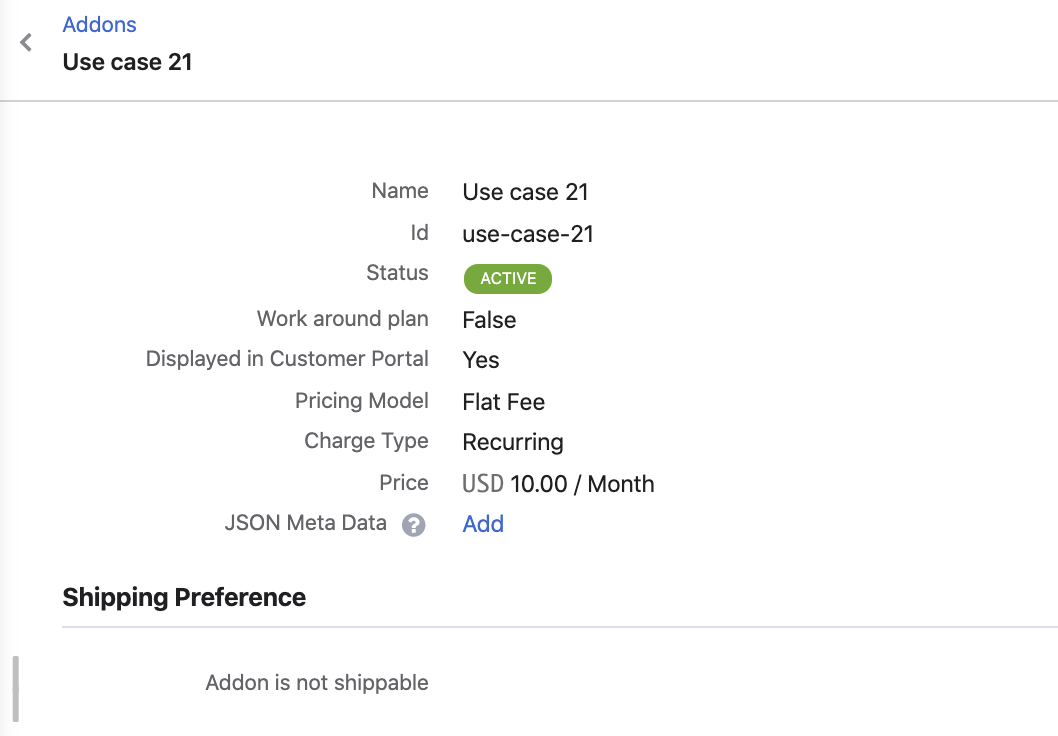Click the USD 10.00 / Month price value
This screenshot has width=1058, height=736.
point(558,484)
